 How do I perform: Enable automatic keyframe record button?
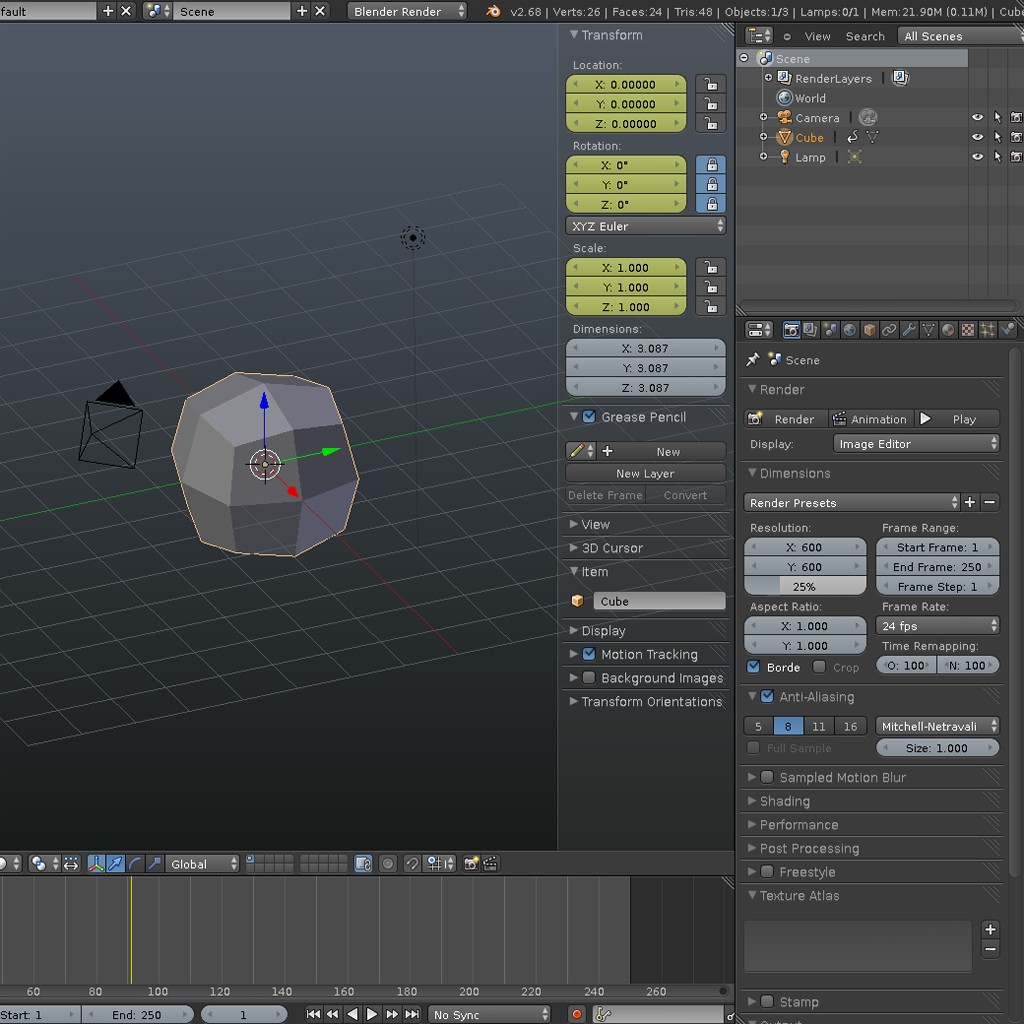click(x=576, y=1014)
